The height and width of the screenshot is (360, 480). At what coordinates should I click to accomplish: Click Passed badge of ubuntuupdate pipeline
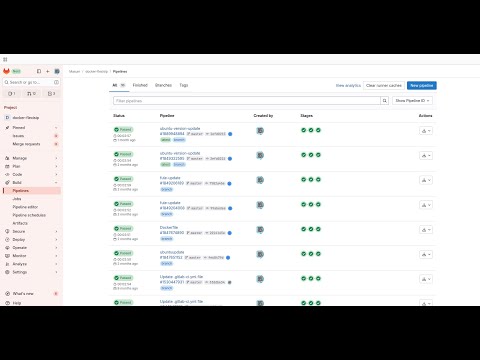point(123,253)
